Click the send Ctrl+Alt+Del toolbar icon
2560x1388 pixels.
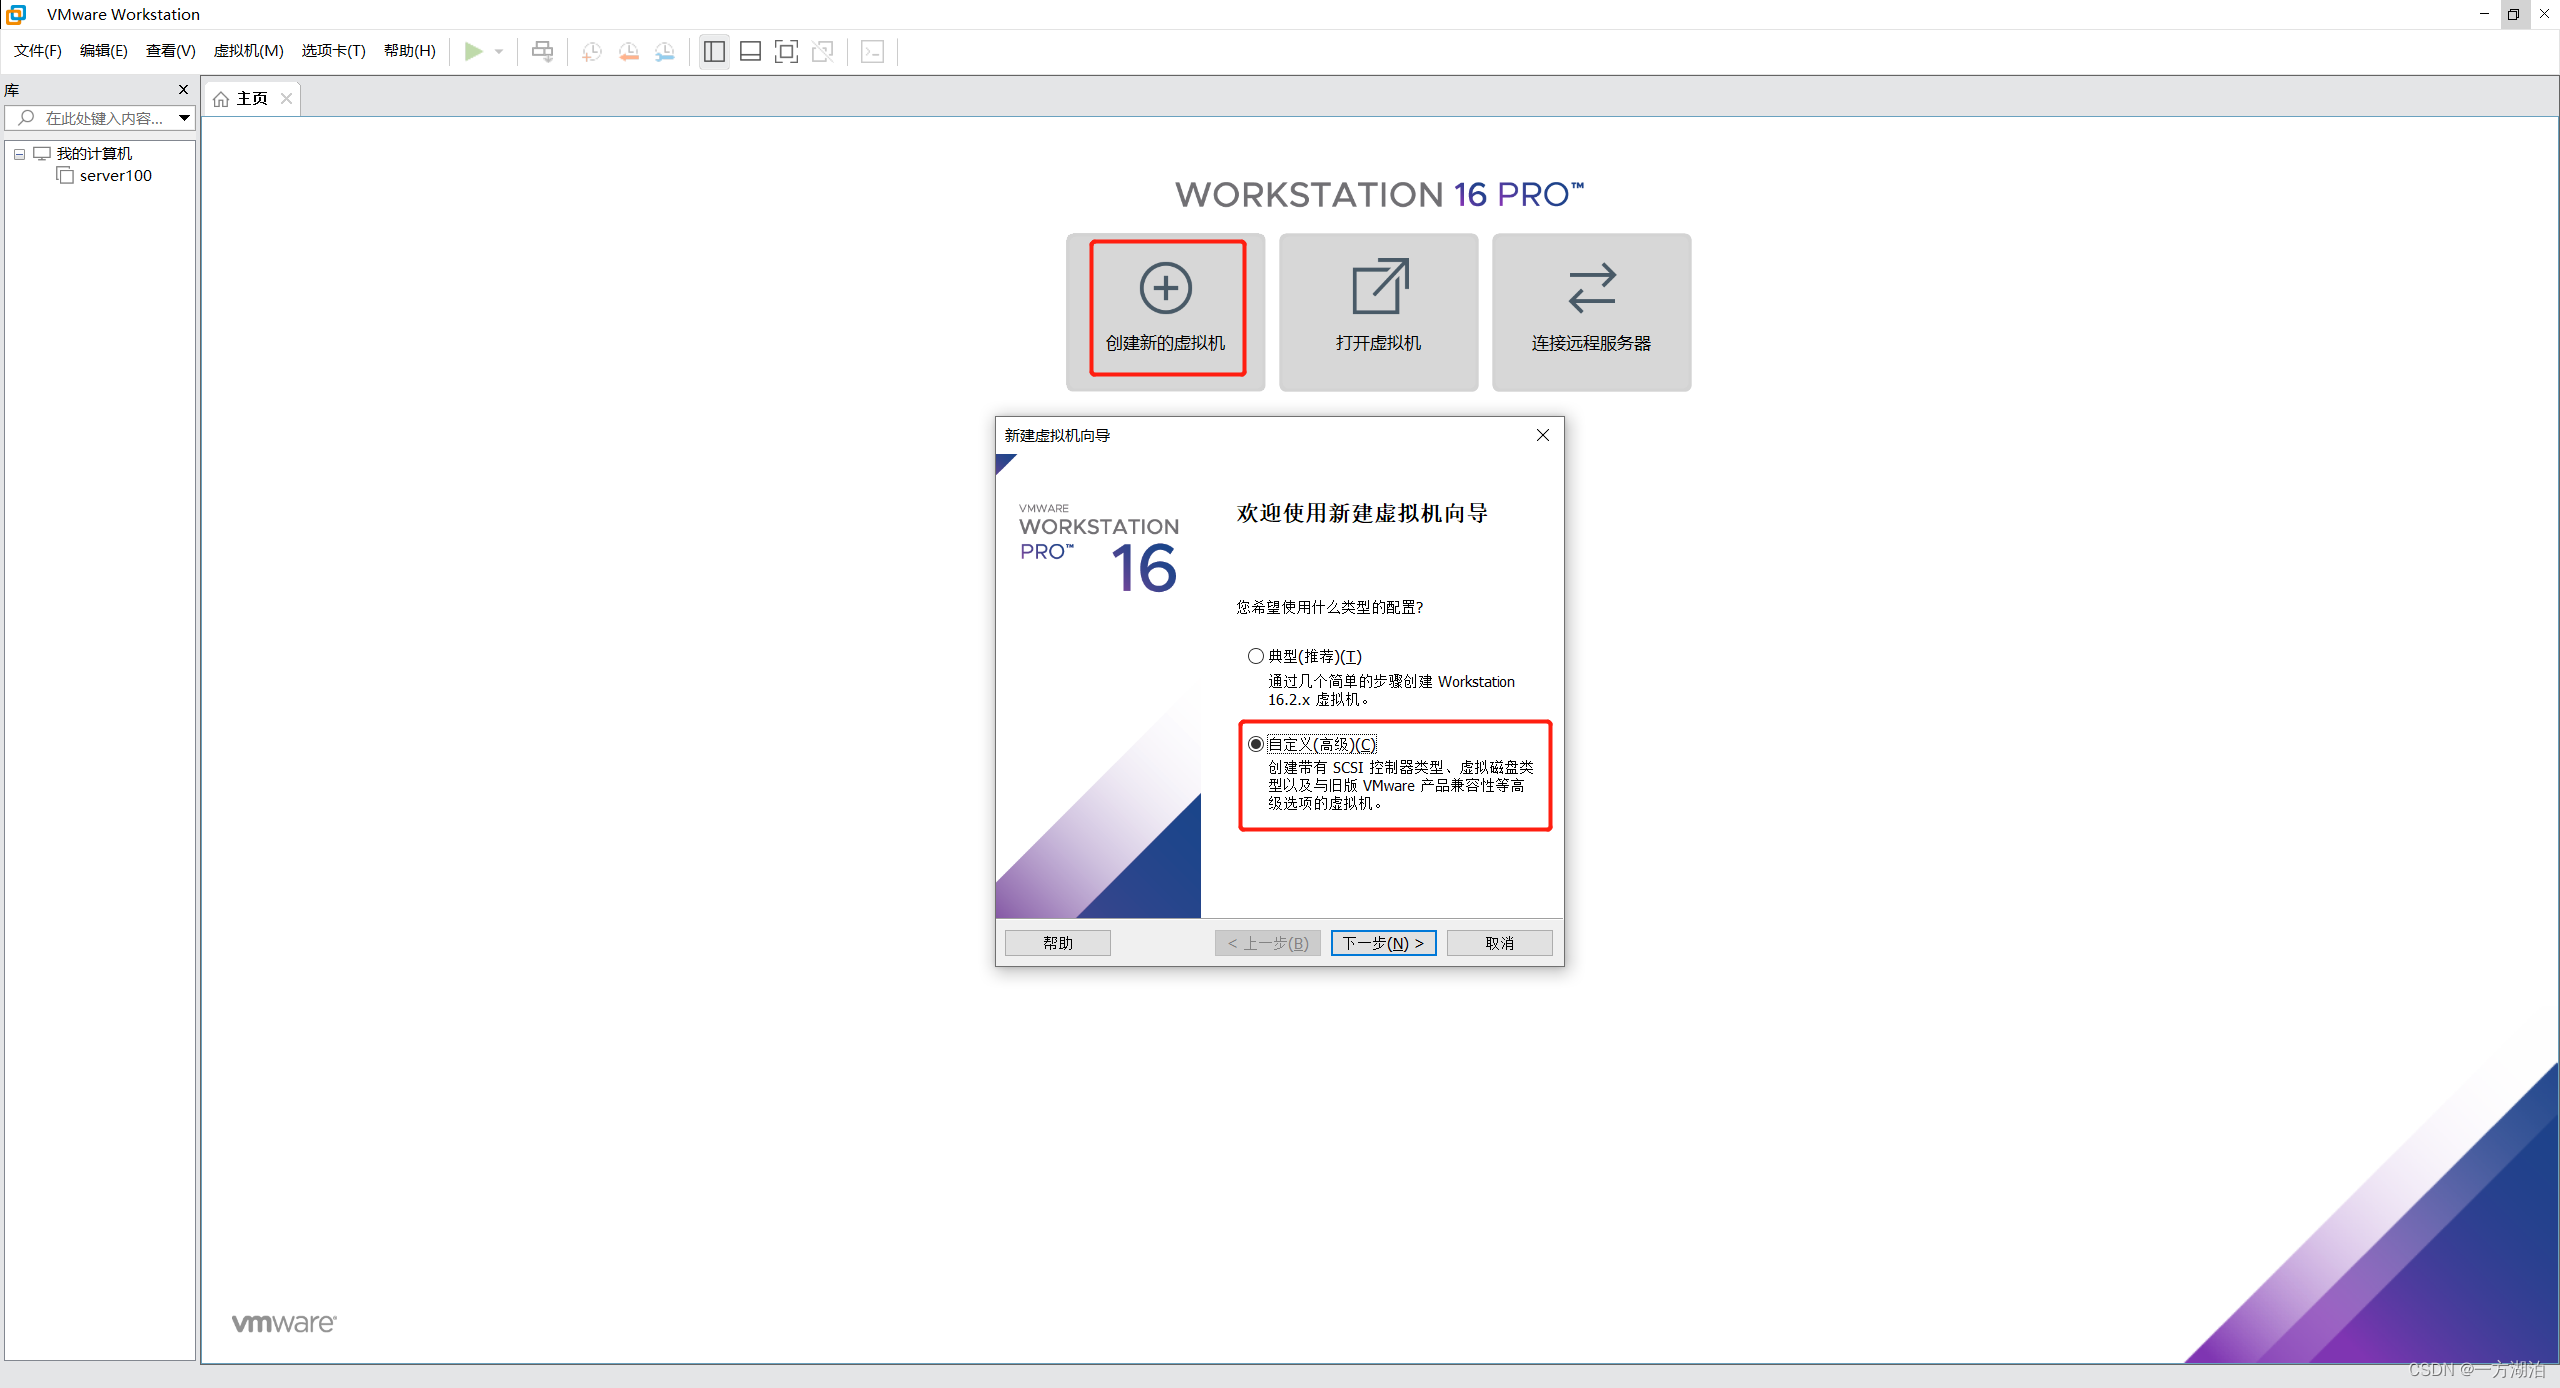coord(542,51)
